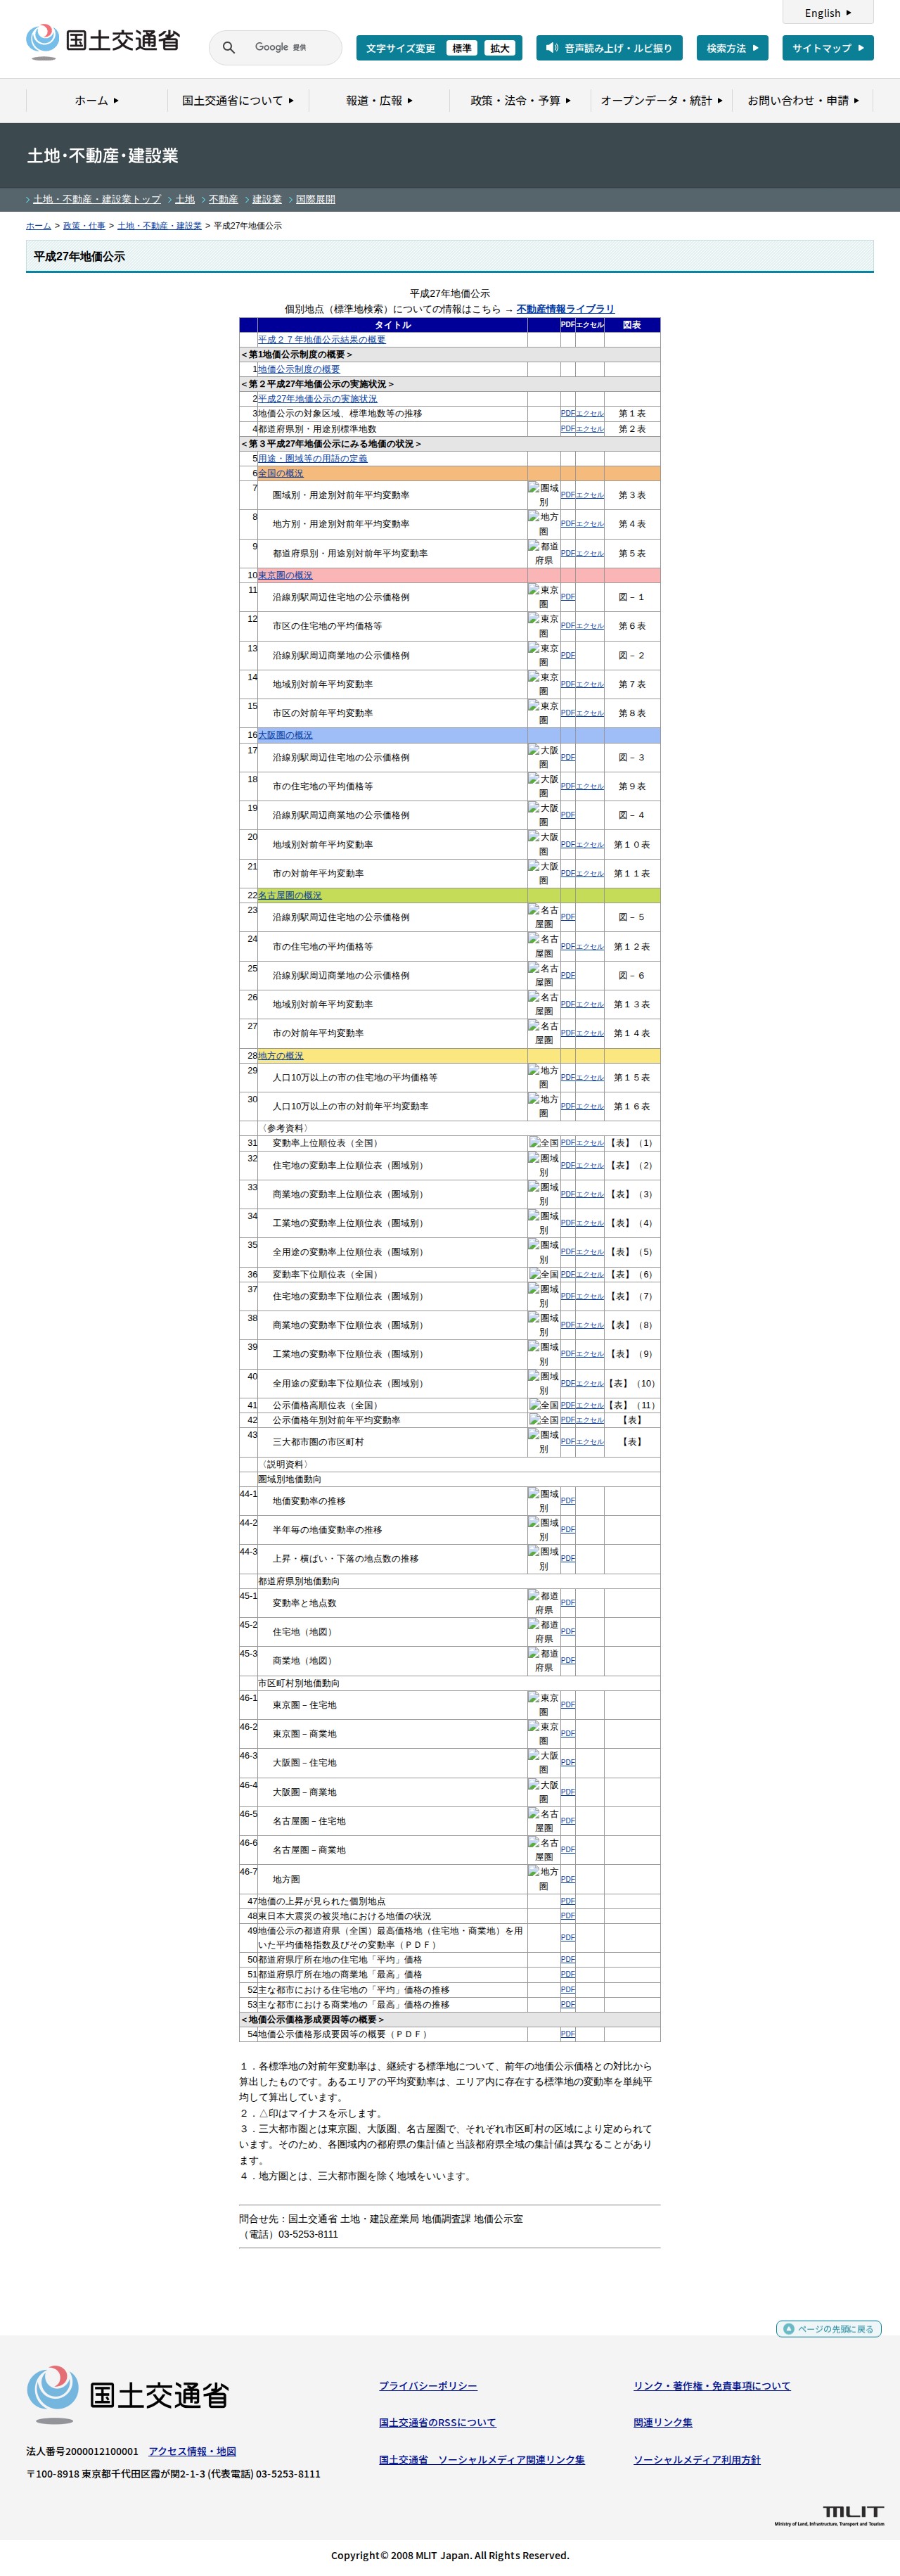
Task: Click the 音声読み上げ・ルビ振り button
Action: pyautogui.click(x=610, y=48)
